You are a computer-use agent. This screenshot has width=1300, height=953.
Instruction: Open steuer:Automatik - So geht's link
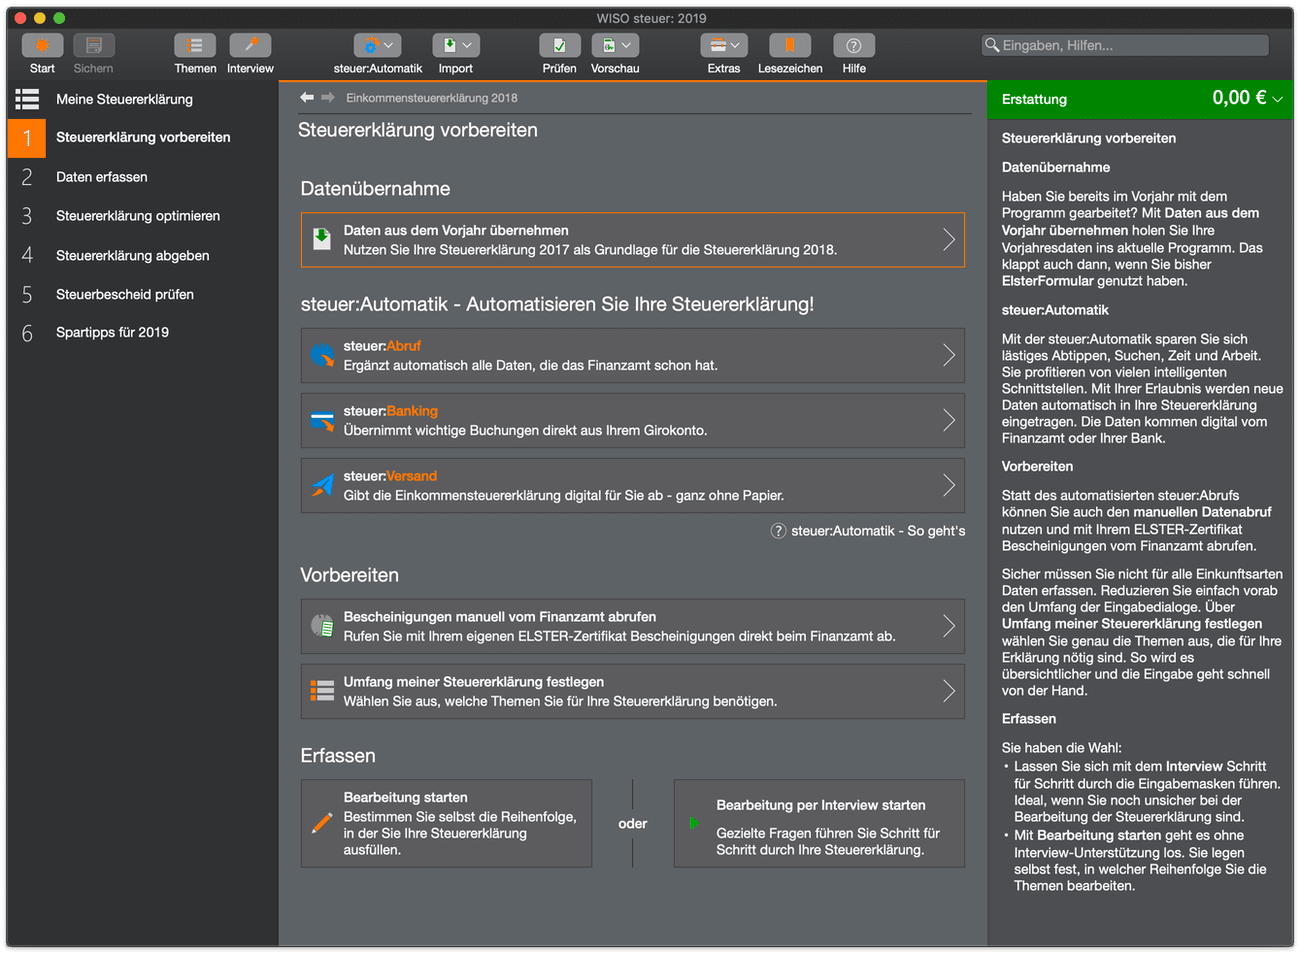click(878, 531)
